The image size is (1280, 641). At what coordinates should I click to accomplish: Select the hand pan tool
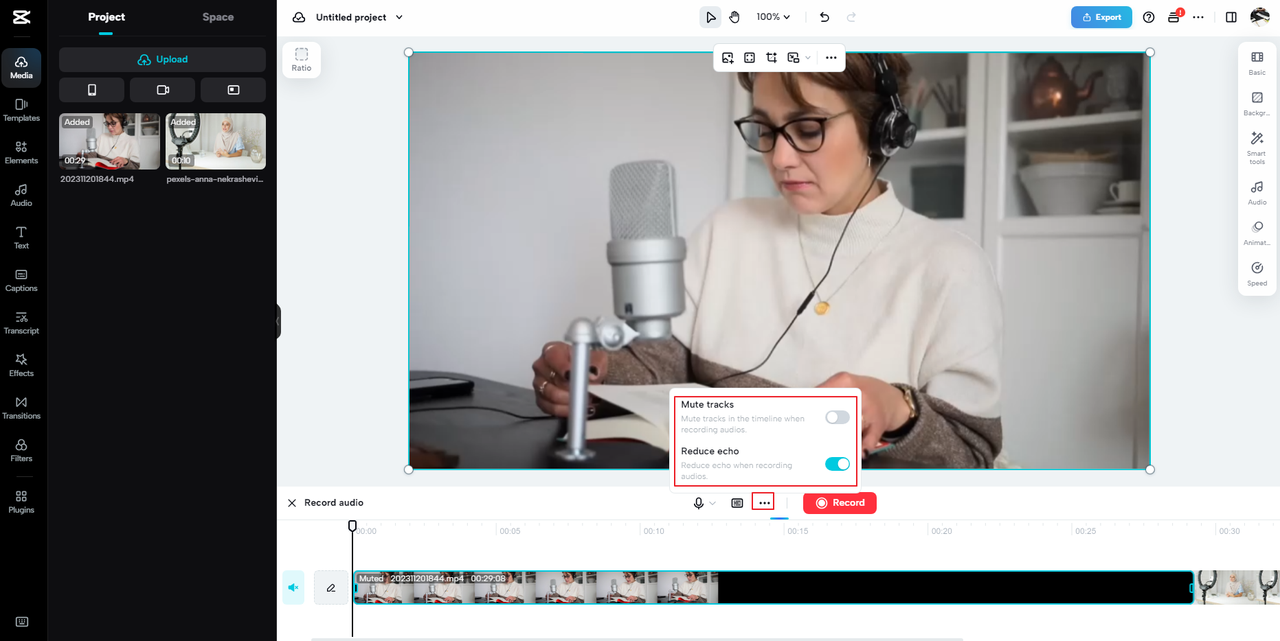click(x=734, y=17)
